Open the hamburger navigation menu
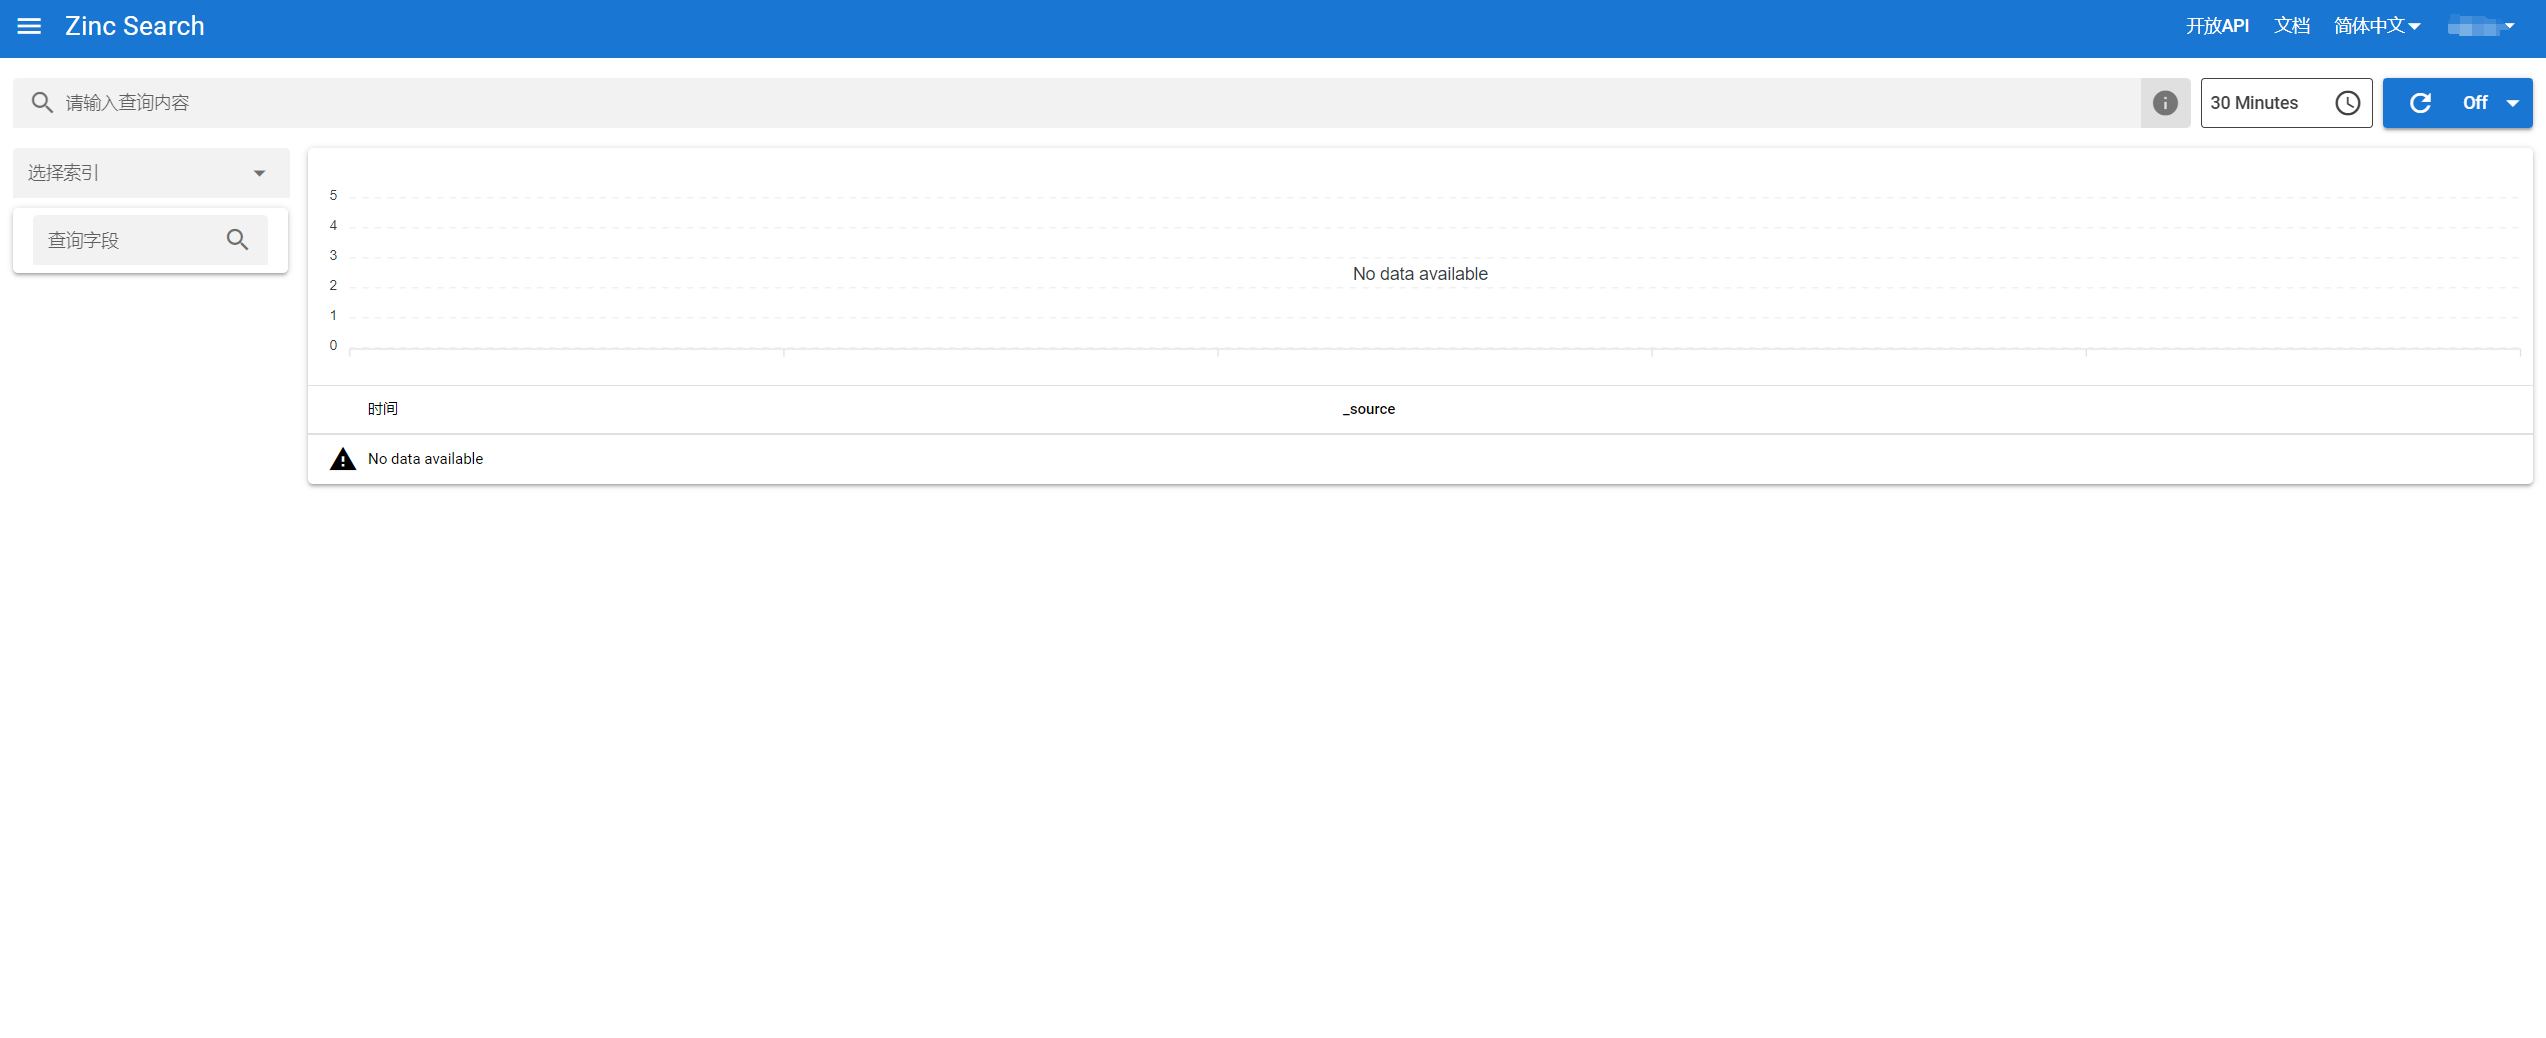The height and width of the screenshot is (1038, 2546). [x=29, y=26]
